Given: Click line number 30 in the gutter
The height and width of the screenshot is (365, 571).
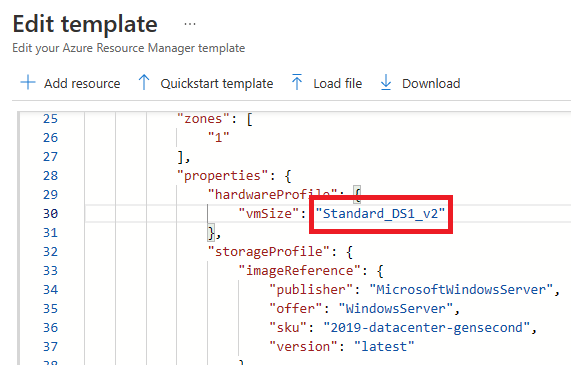Looking at the screenshot, I should (x=50, y=213).
